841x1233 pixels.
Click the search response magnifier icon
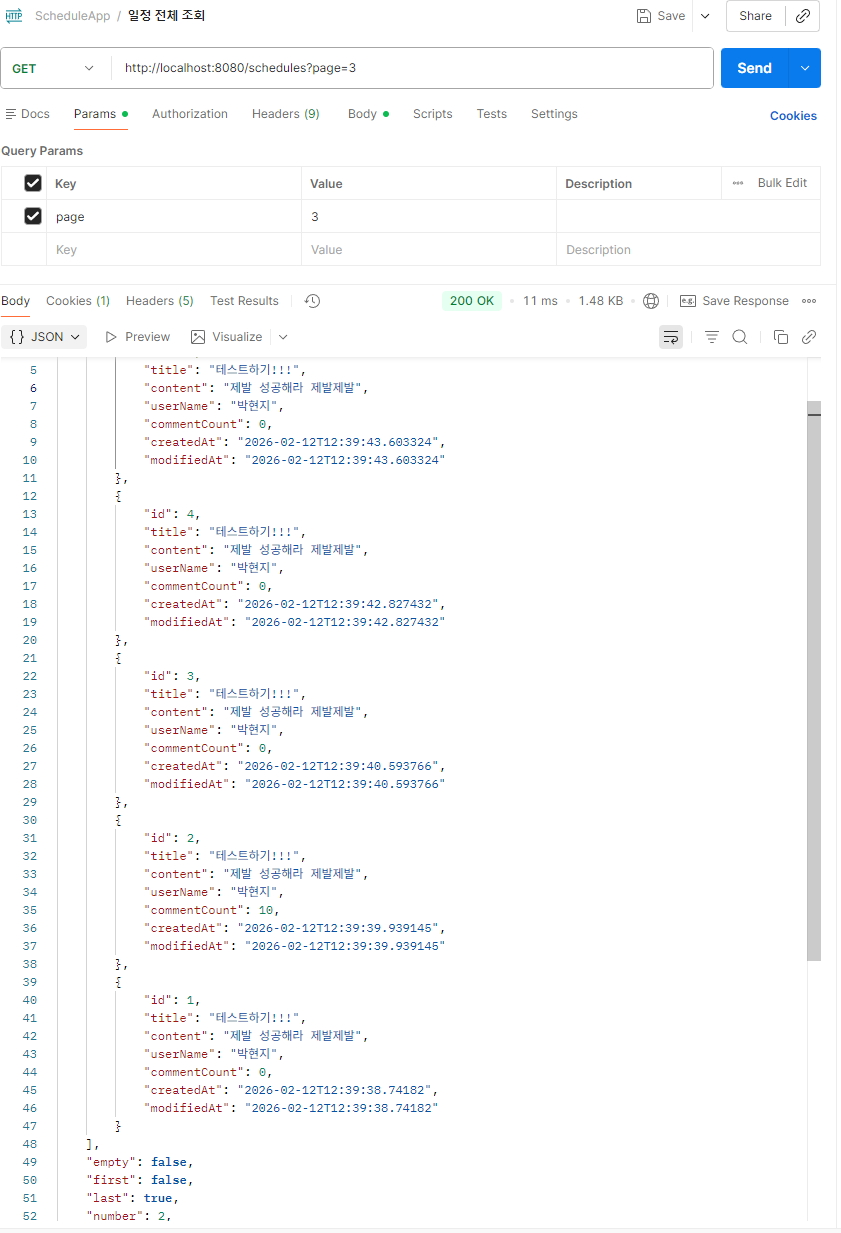coord(740,337)
